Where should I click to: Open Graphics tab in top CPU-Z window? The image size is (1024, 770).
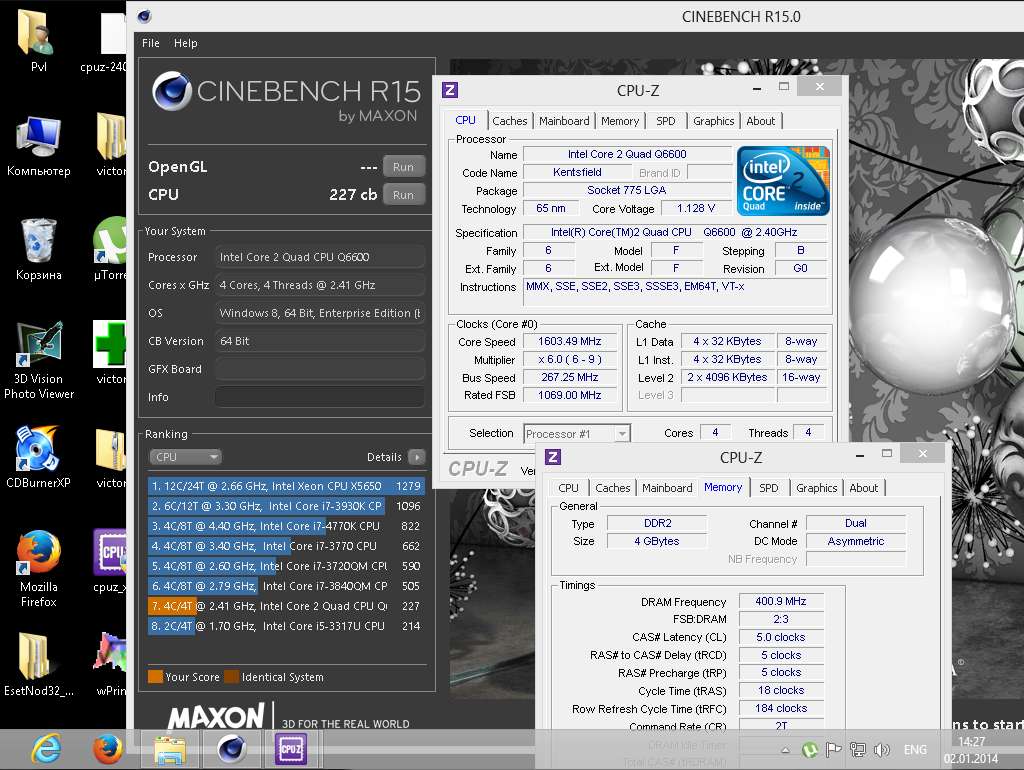(x=713, y=121)
